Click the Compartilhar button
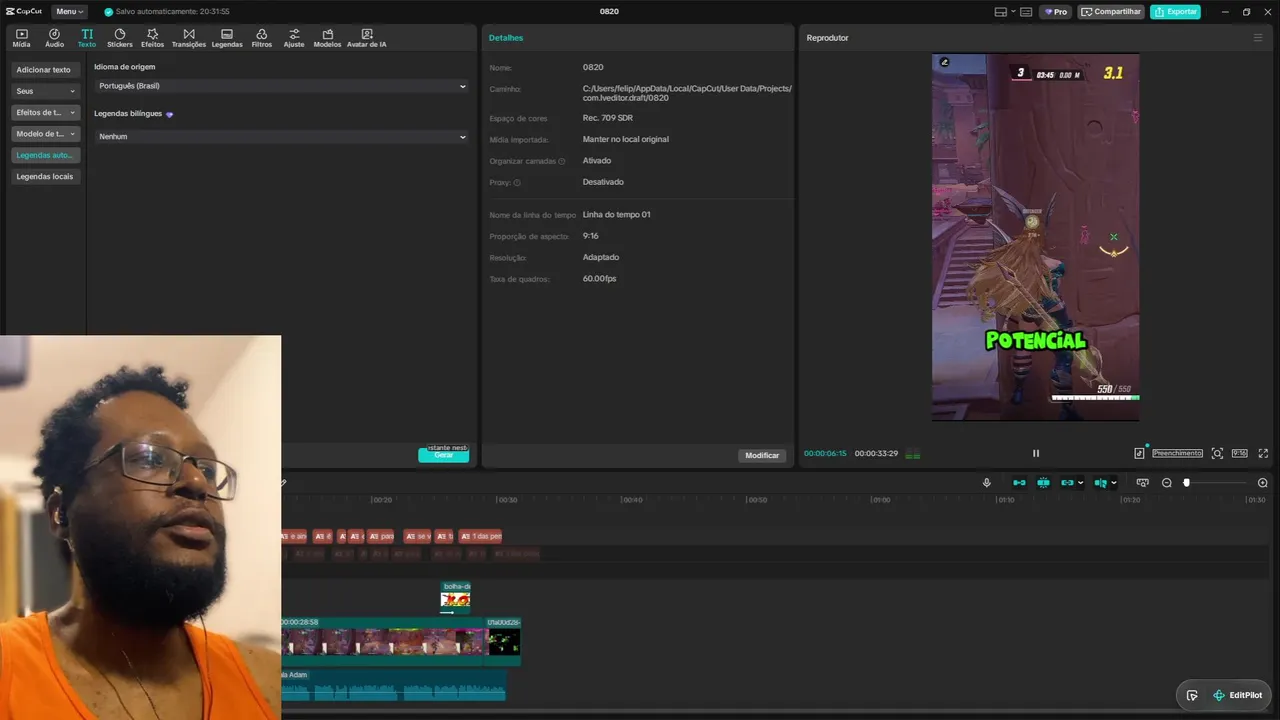The image size is (1280, 720). [1111, 12]
